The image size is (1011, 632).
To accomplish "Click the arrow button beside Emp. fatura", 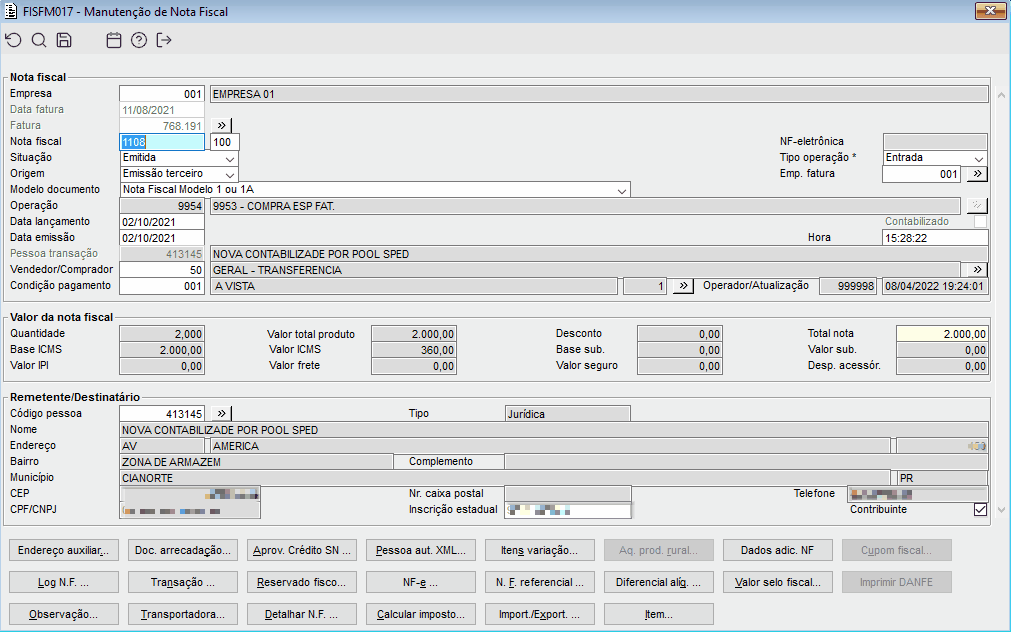I will (x=977, y=173).
